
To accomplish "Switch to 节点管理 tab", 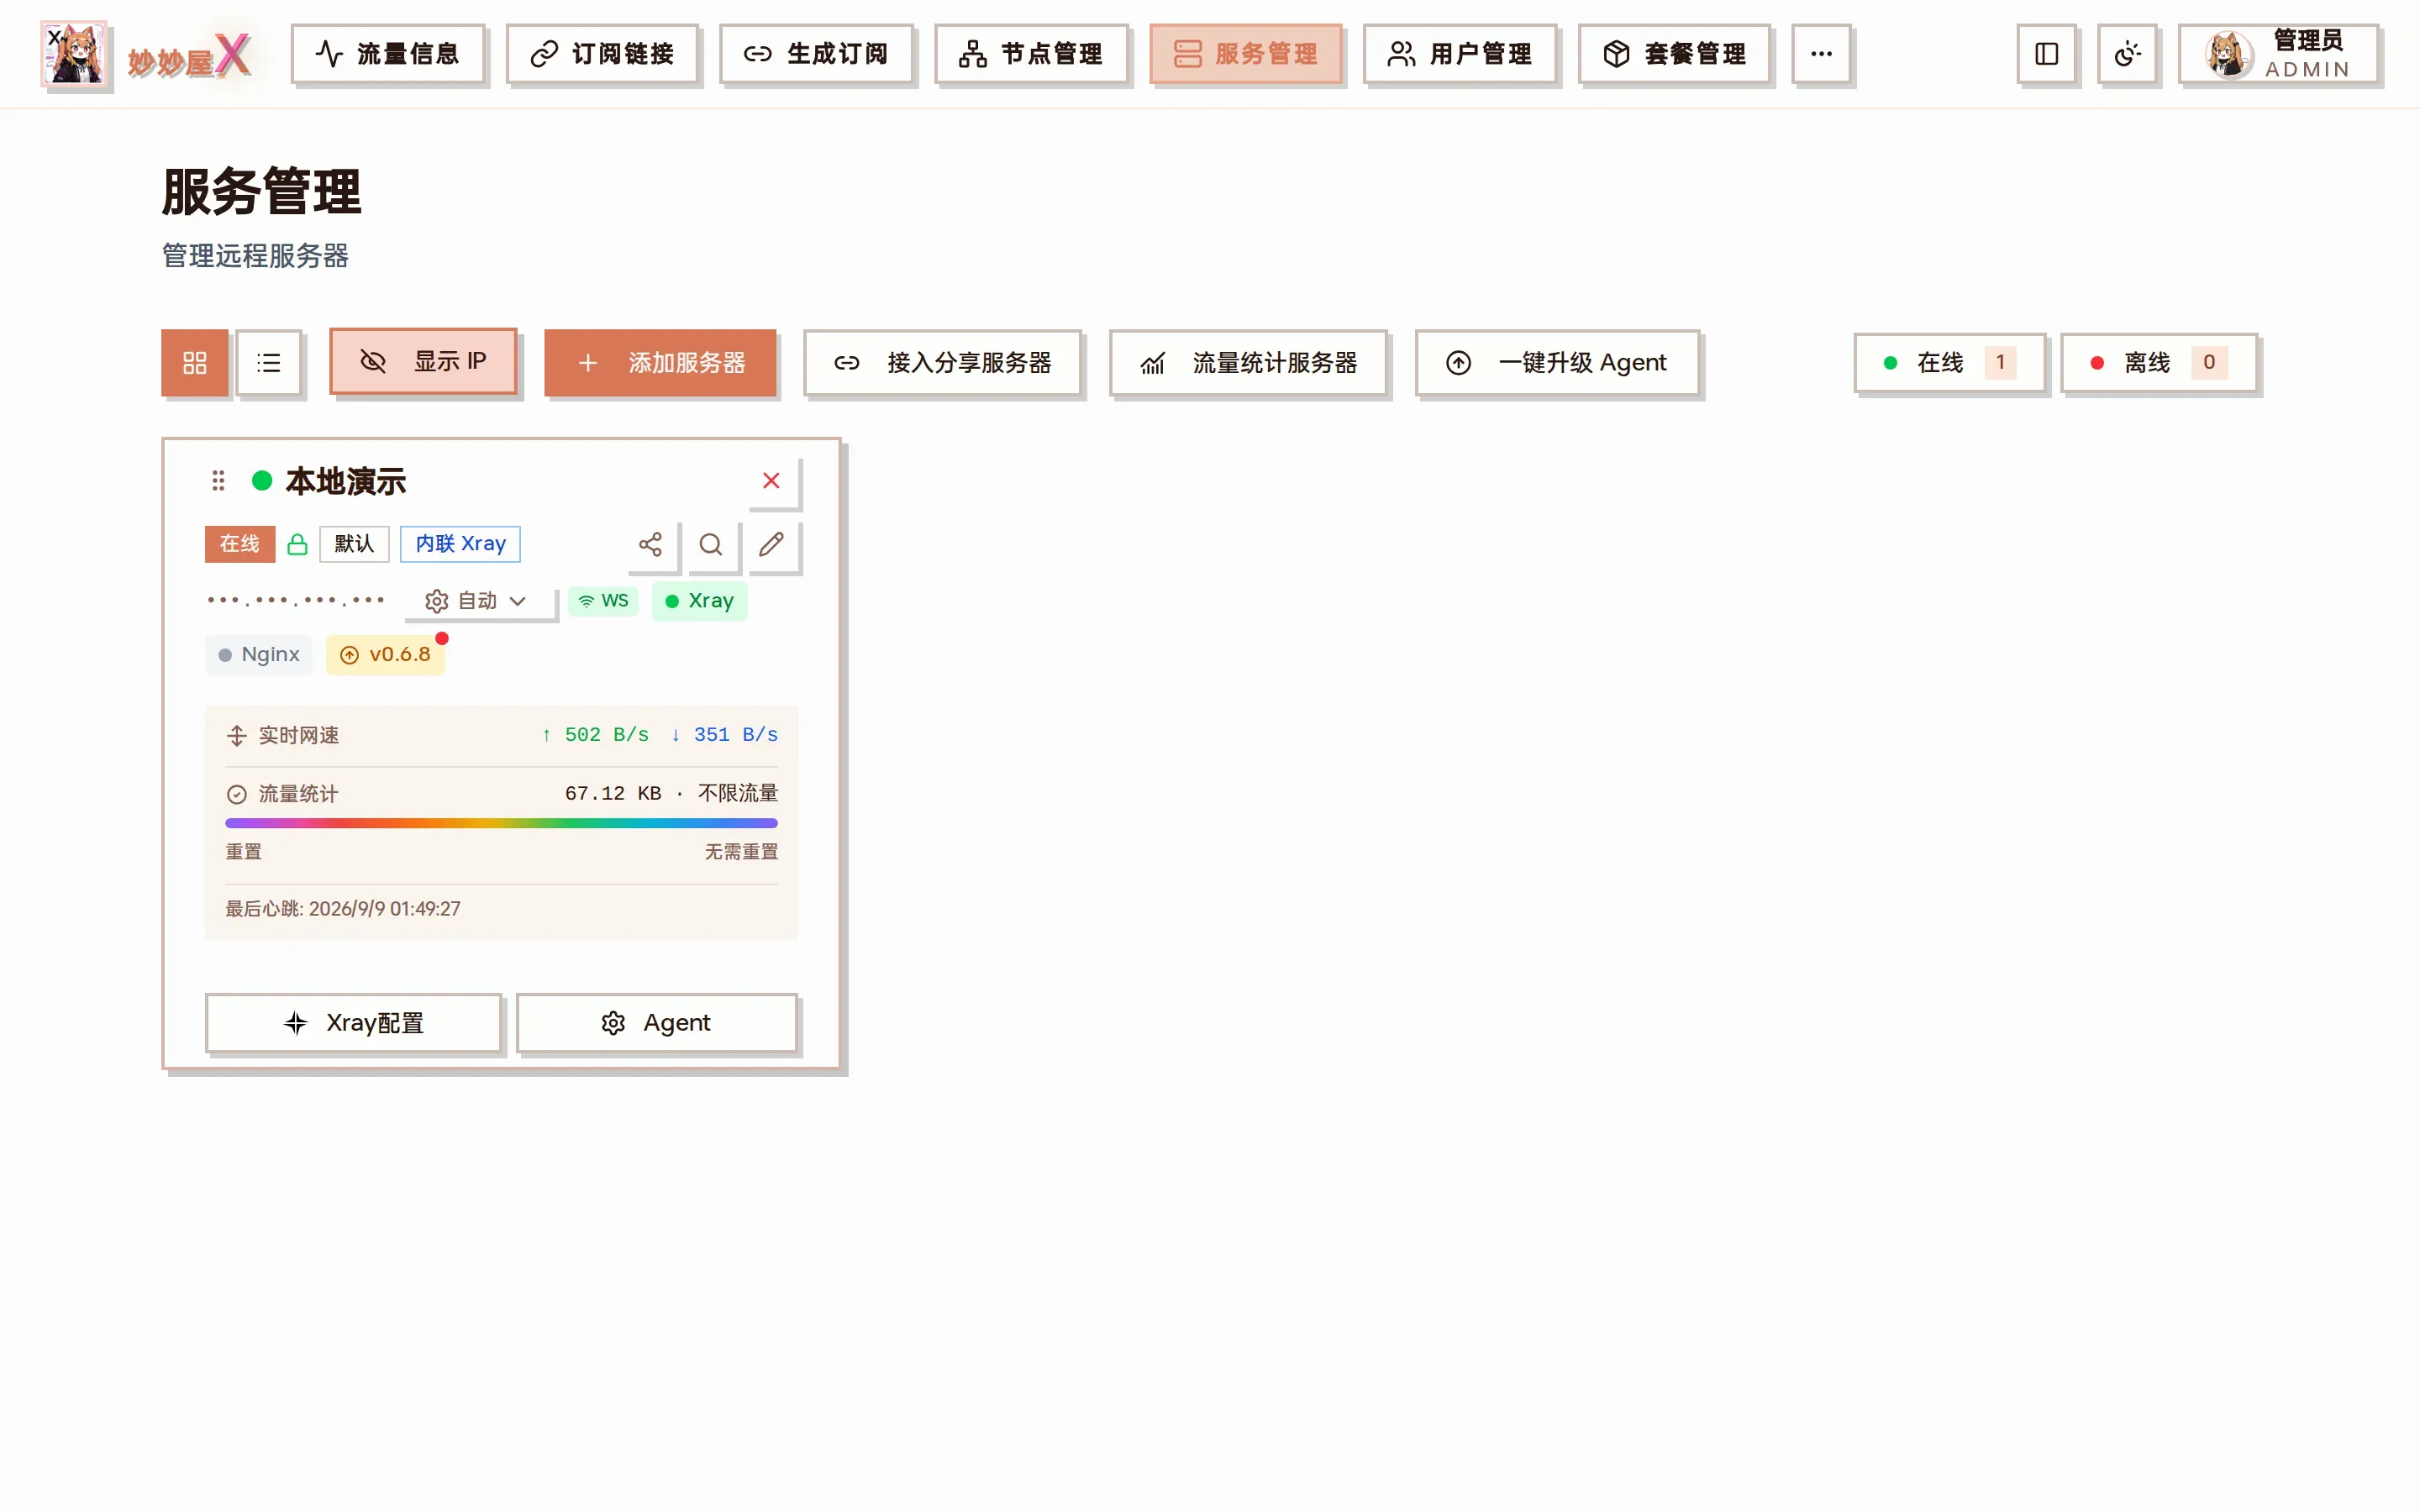I will (1031, 54).
